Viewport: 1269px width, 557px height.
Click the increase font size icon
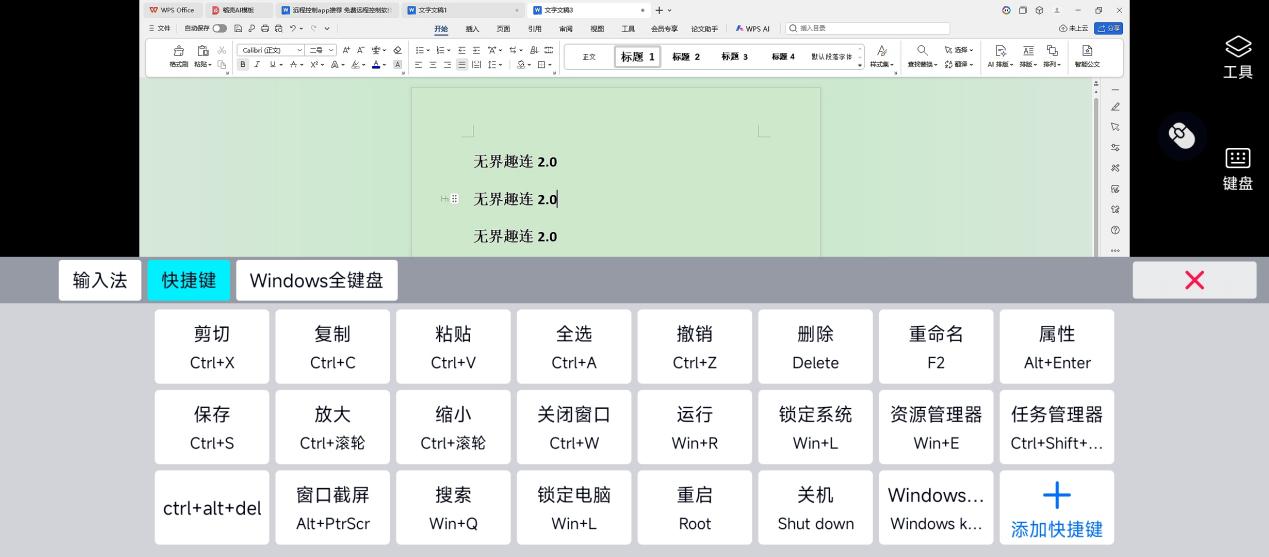(346, 50)
